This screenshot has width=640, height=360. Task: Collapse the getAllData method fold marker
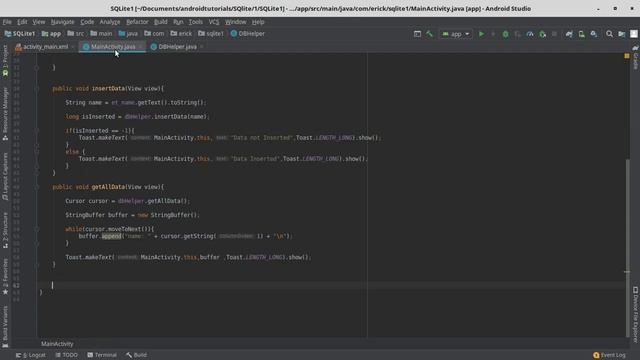click(36, 187)
